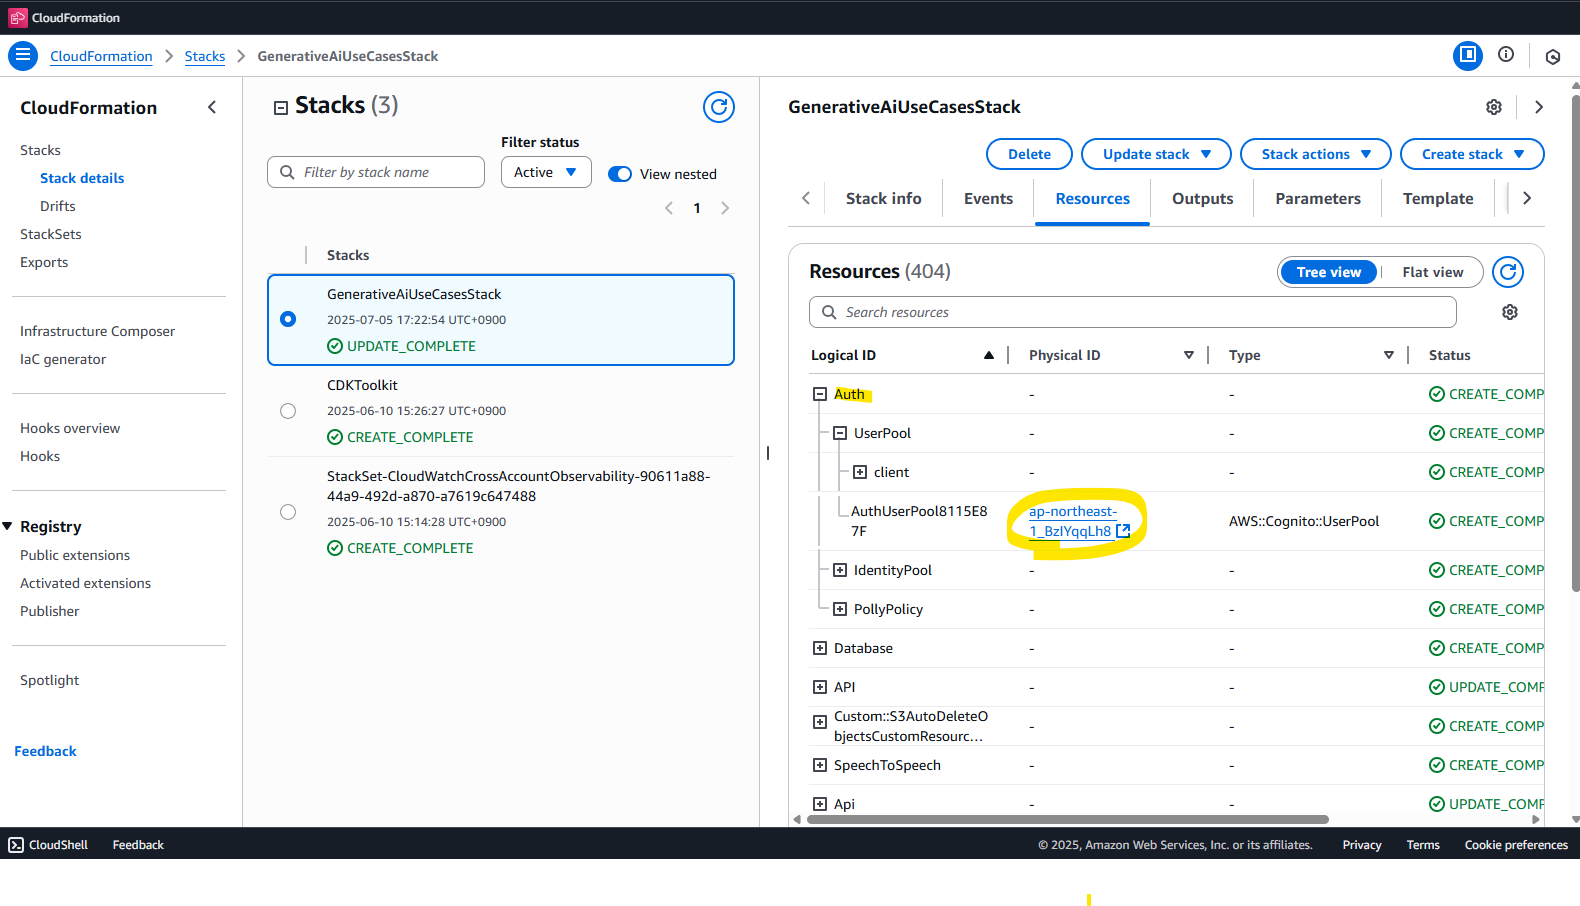Screen dimensions: 1580x906
Task: Toggle the View nested switch
Action: tap(620, 174)
